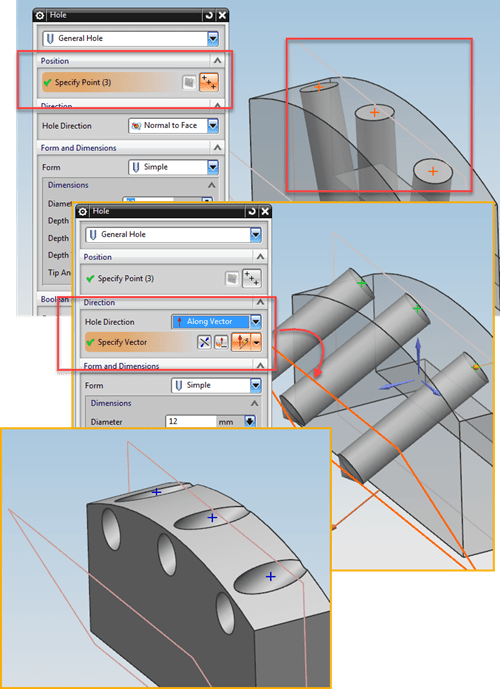Click Sketch Section icon in back Hole dialog
This screenshot has height=689, width=500.
[189, 82]
